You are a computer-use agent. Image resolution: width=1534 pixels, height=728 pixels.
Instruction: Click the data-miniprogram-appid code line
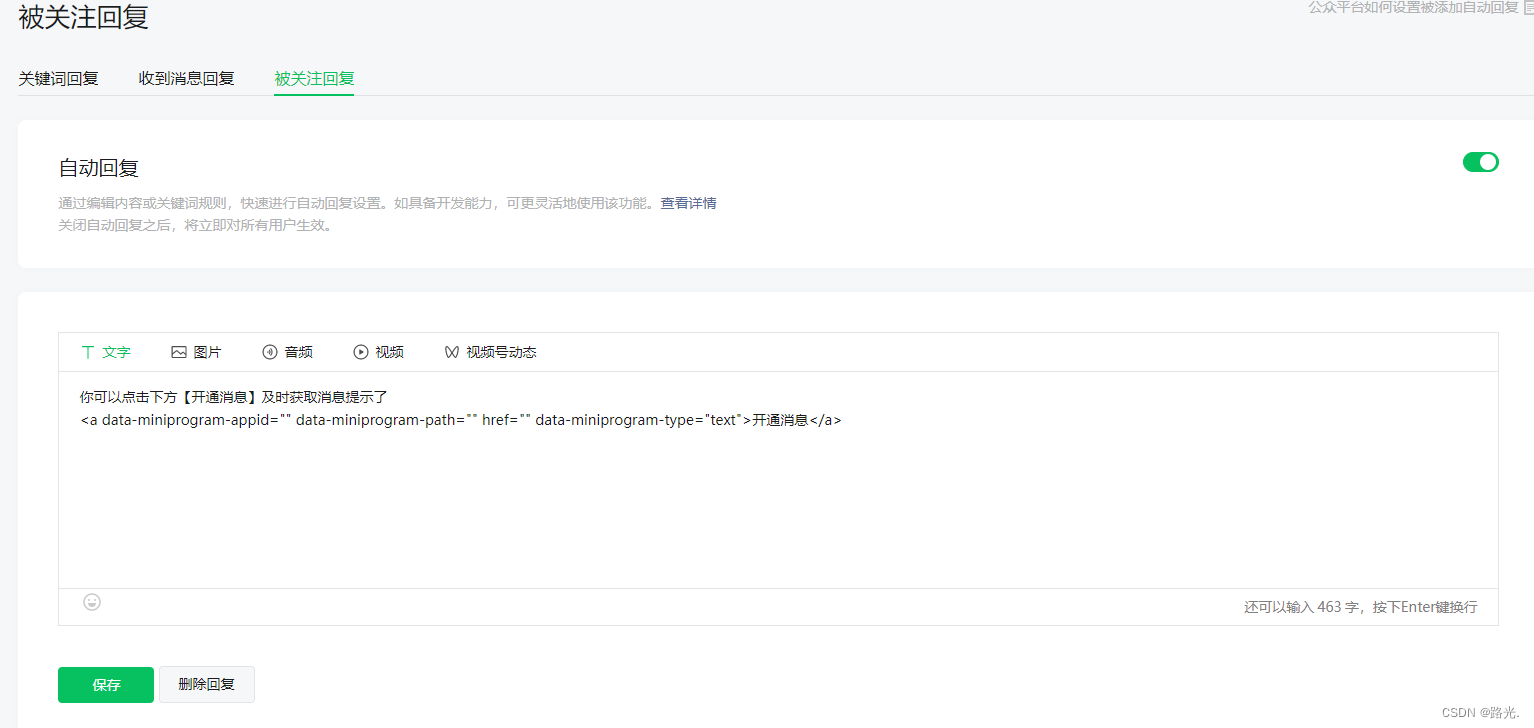pyautogui.click(x=461, y=420)
